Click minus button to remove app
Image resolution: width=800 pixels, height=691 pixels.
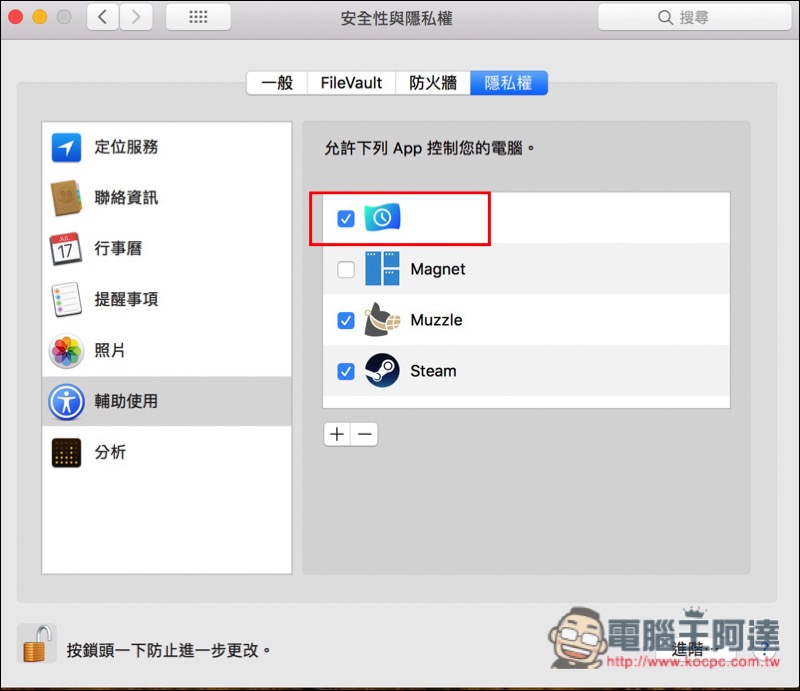pos(365,434)
